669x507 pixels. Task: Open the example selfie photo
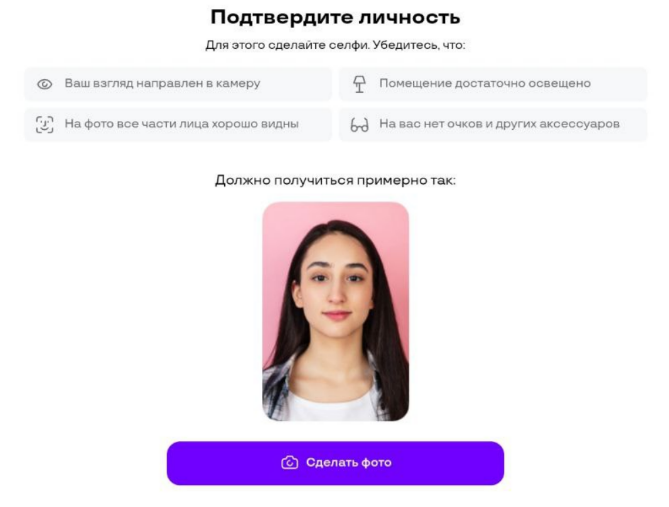point(335,312)
